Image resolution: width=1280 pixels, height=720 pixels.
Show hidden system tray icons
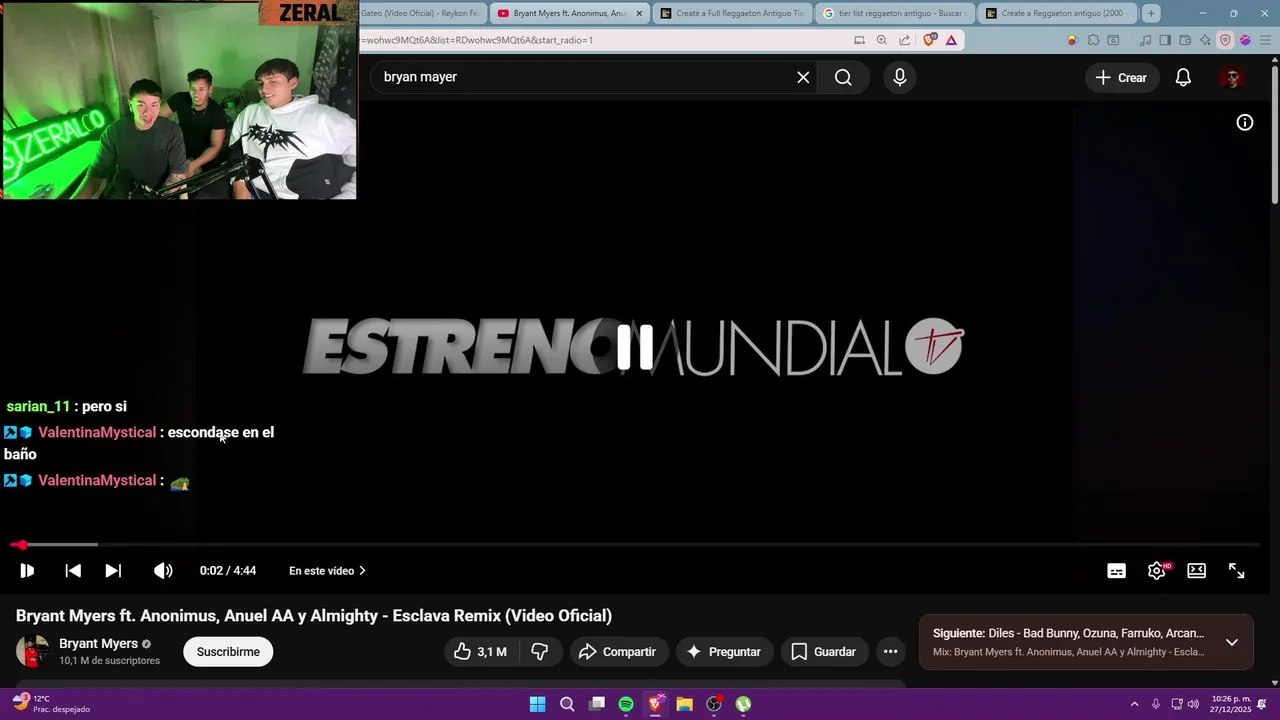[x=1134, y=704]
